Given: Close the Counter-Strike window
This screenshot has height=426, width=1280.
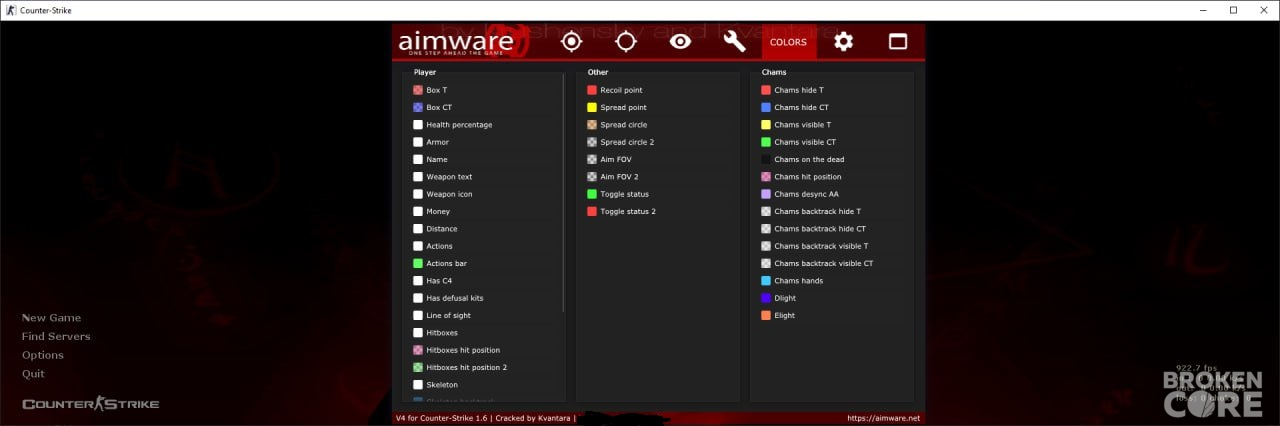Looking at the screenshot, I should pyautogui.click(x=1263, y=10).
